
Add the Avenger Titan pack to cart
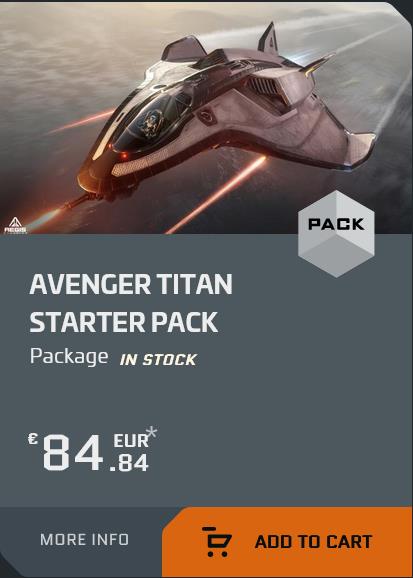coord(287,542)
